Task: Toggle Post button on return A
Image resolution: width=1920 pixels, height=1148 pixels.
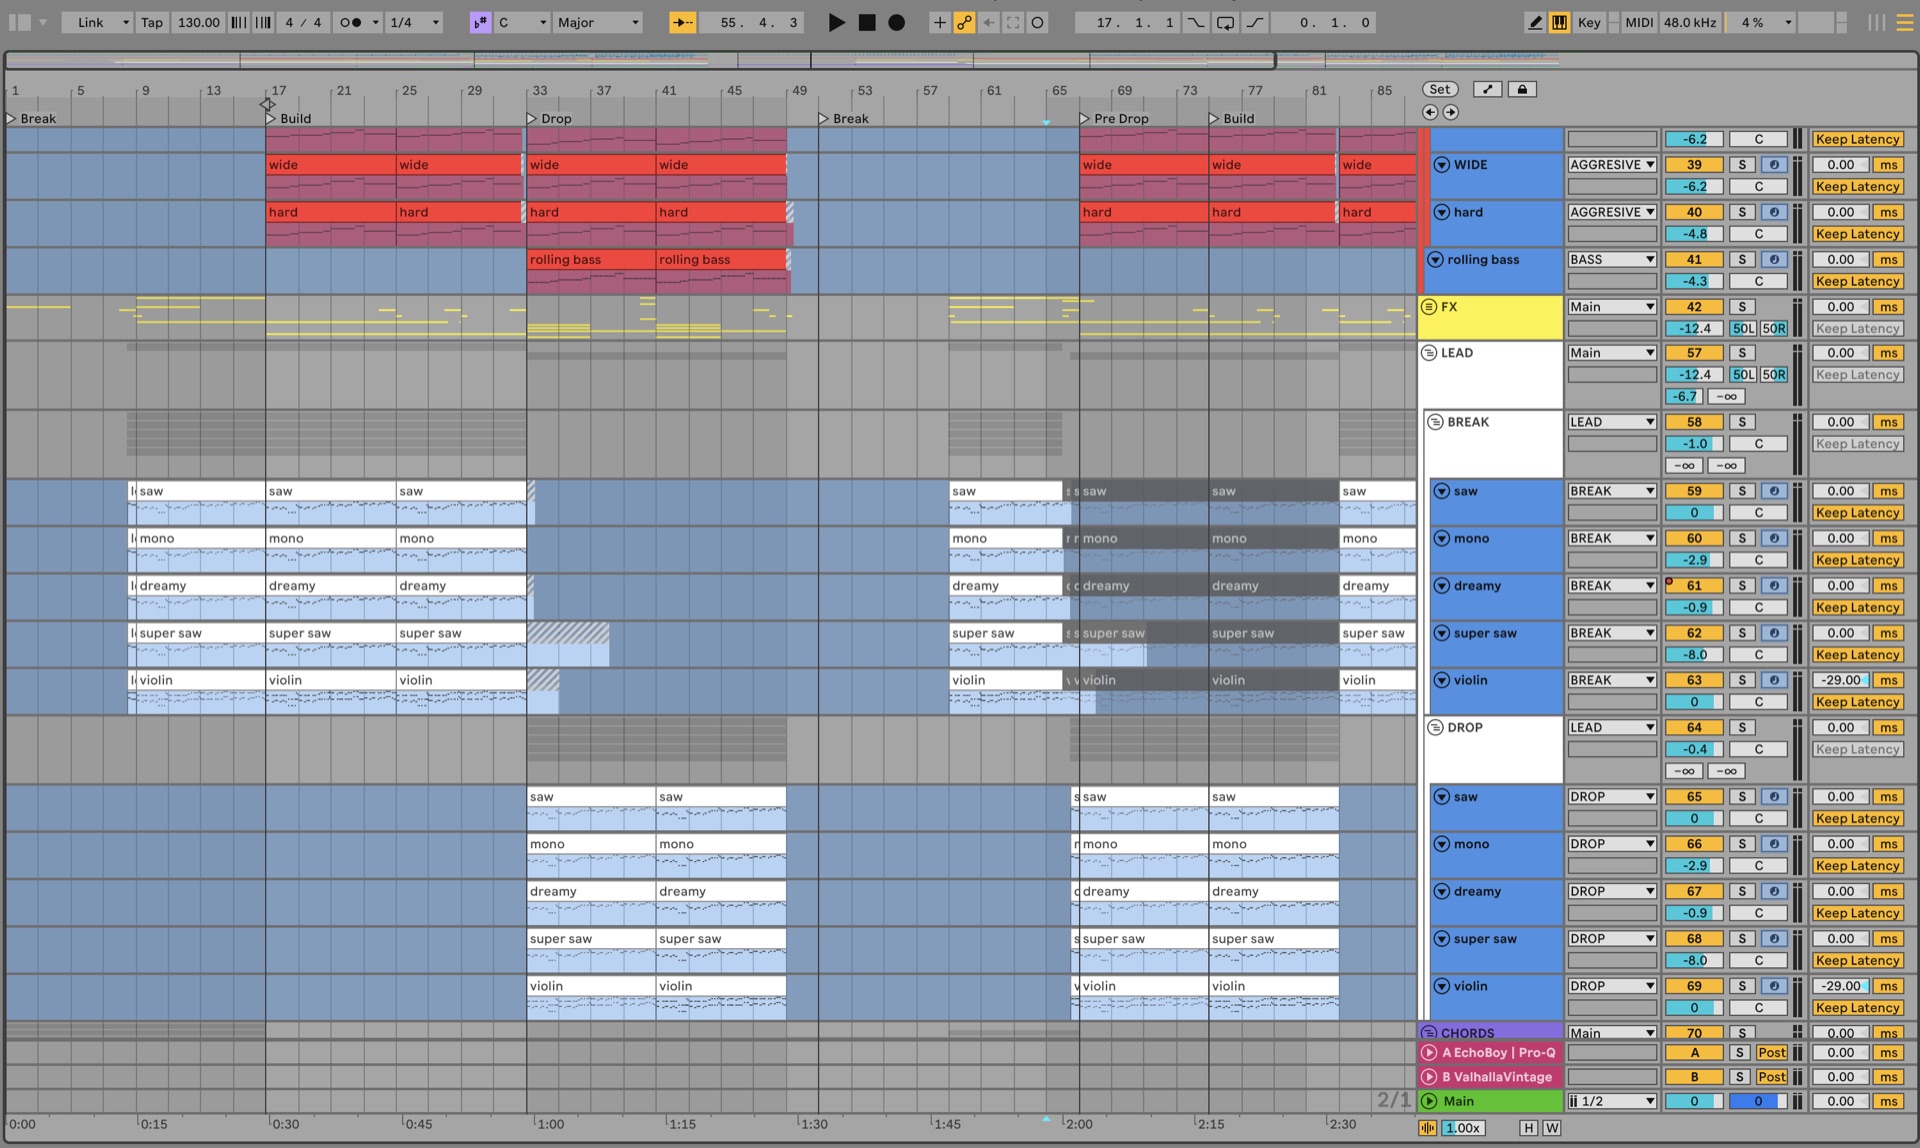Action: [x=1771, y=1052]
